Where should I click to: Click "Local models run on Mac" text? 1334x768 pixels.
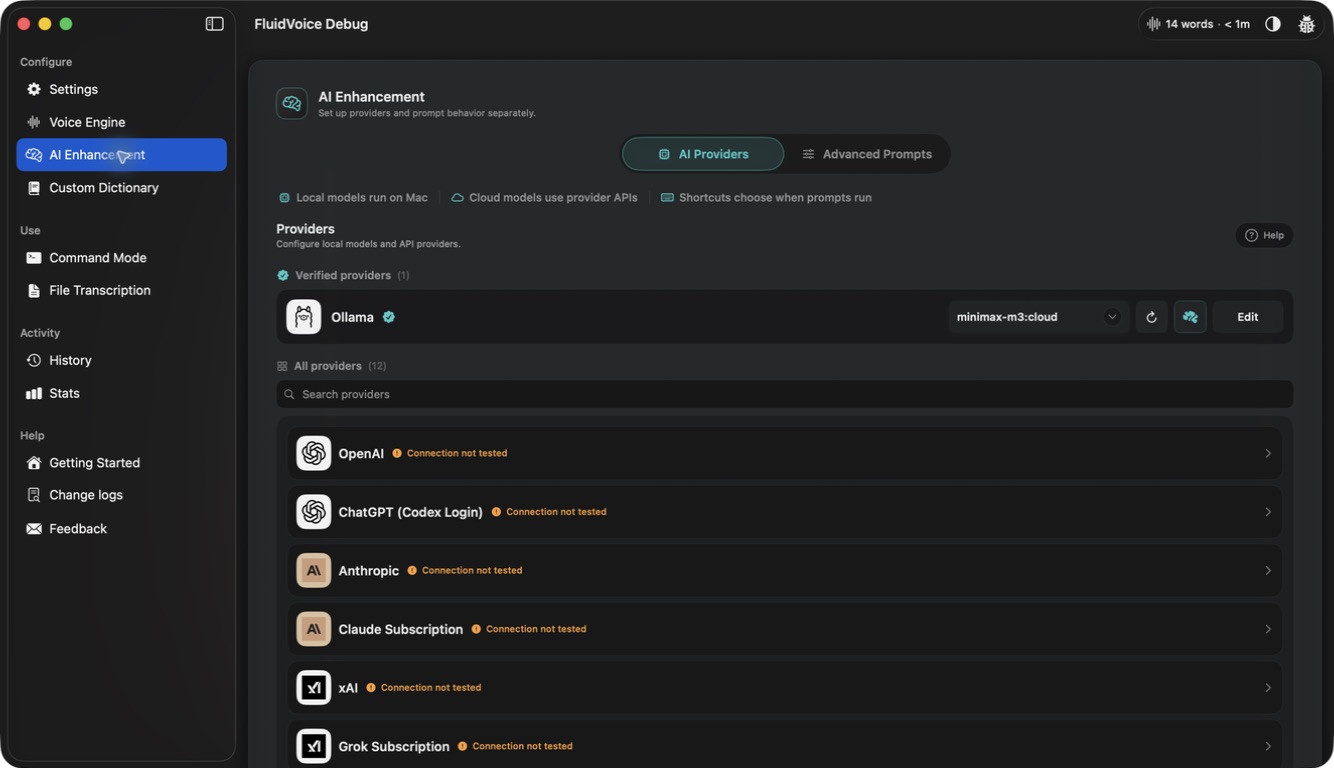362,198
